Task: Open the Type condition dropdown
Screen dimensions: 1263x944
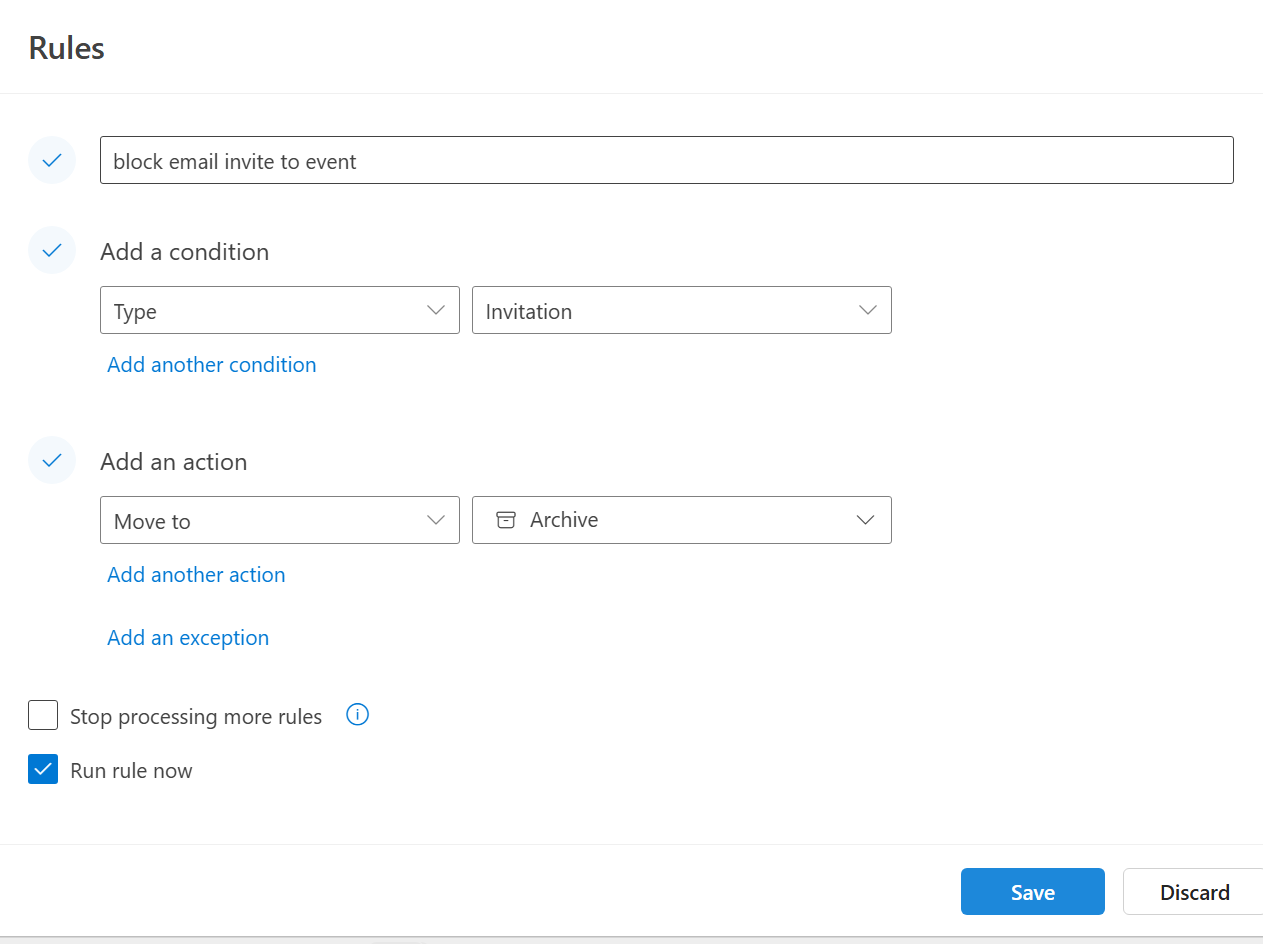Action: [x=280, y=310]
